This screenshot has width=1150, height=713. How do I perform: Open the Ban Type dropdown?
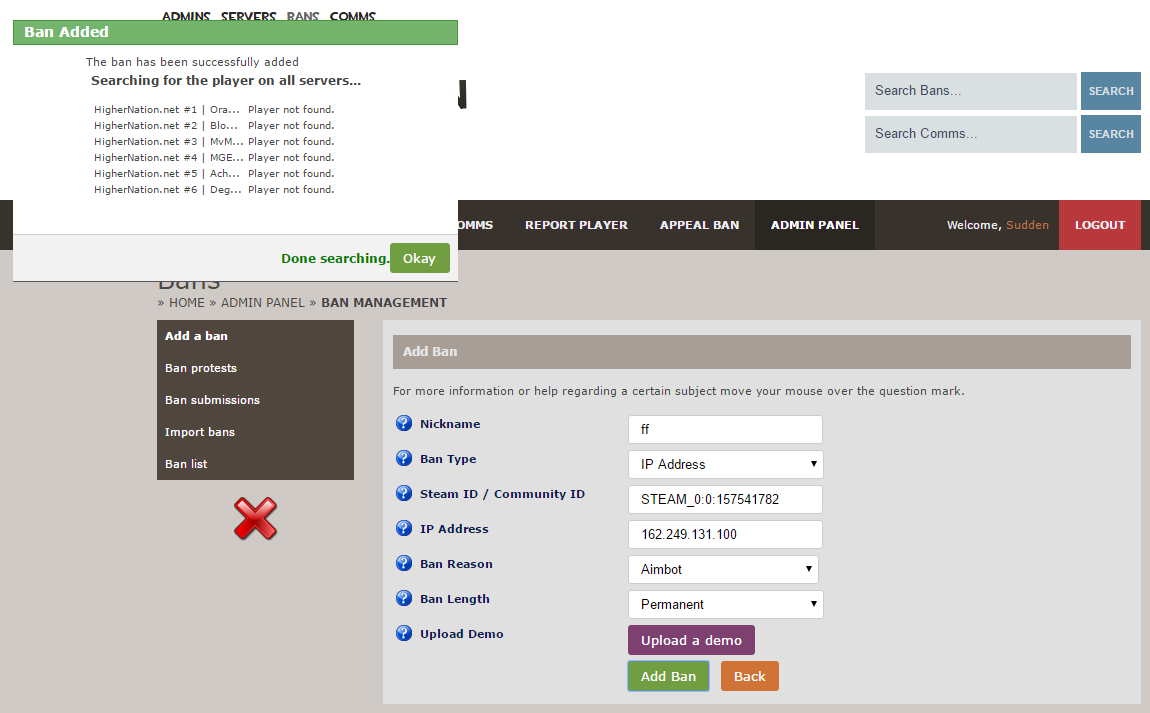[x=725, y=464]
